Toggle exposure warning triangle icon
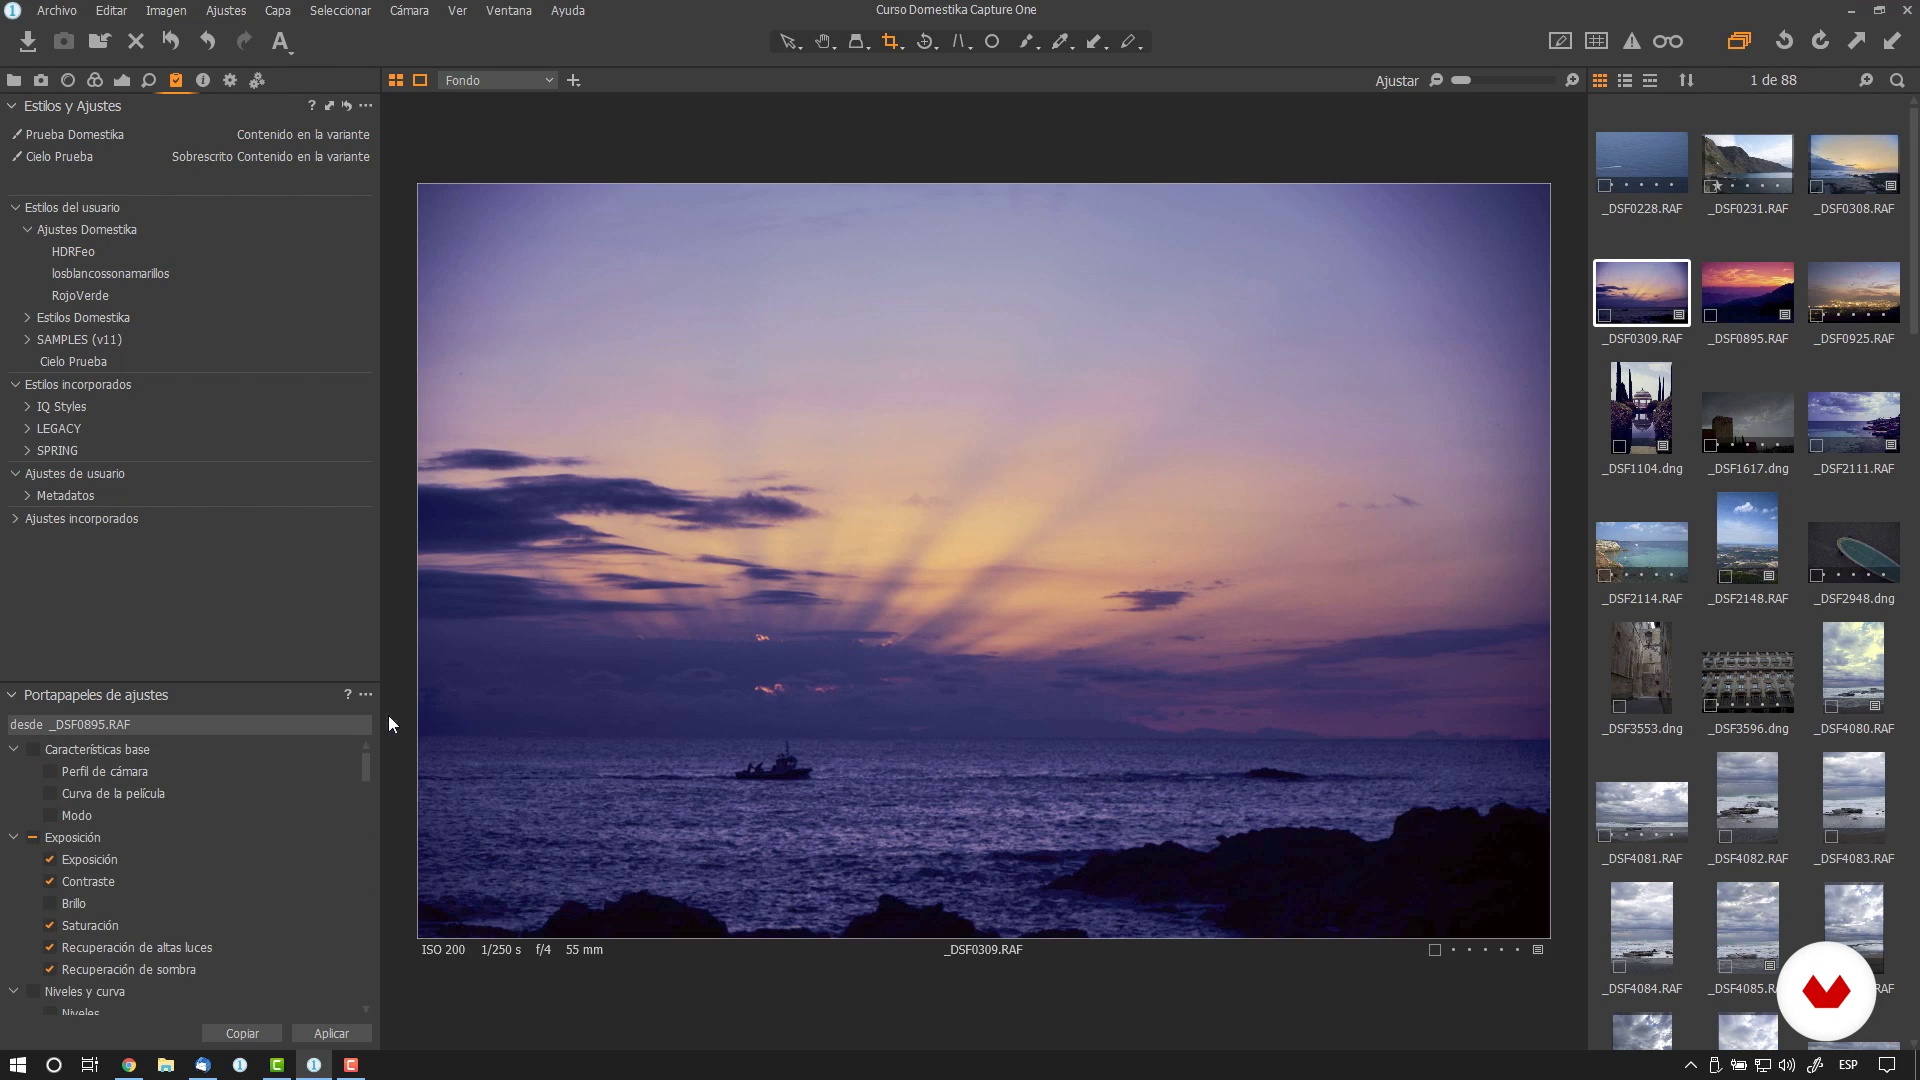The height and width of the screenshot is (1080, 1920). [1632, 41]
